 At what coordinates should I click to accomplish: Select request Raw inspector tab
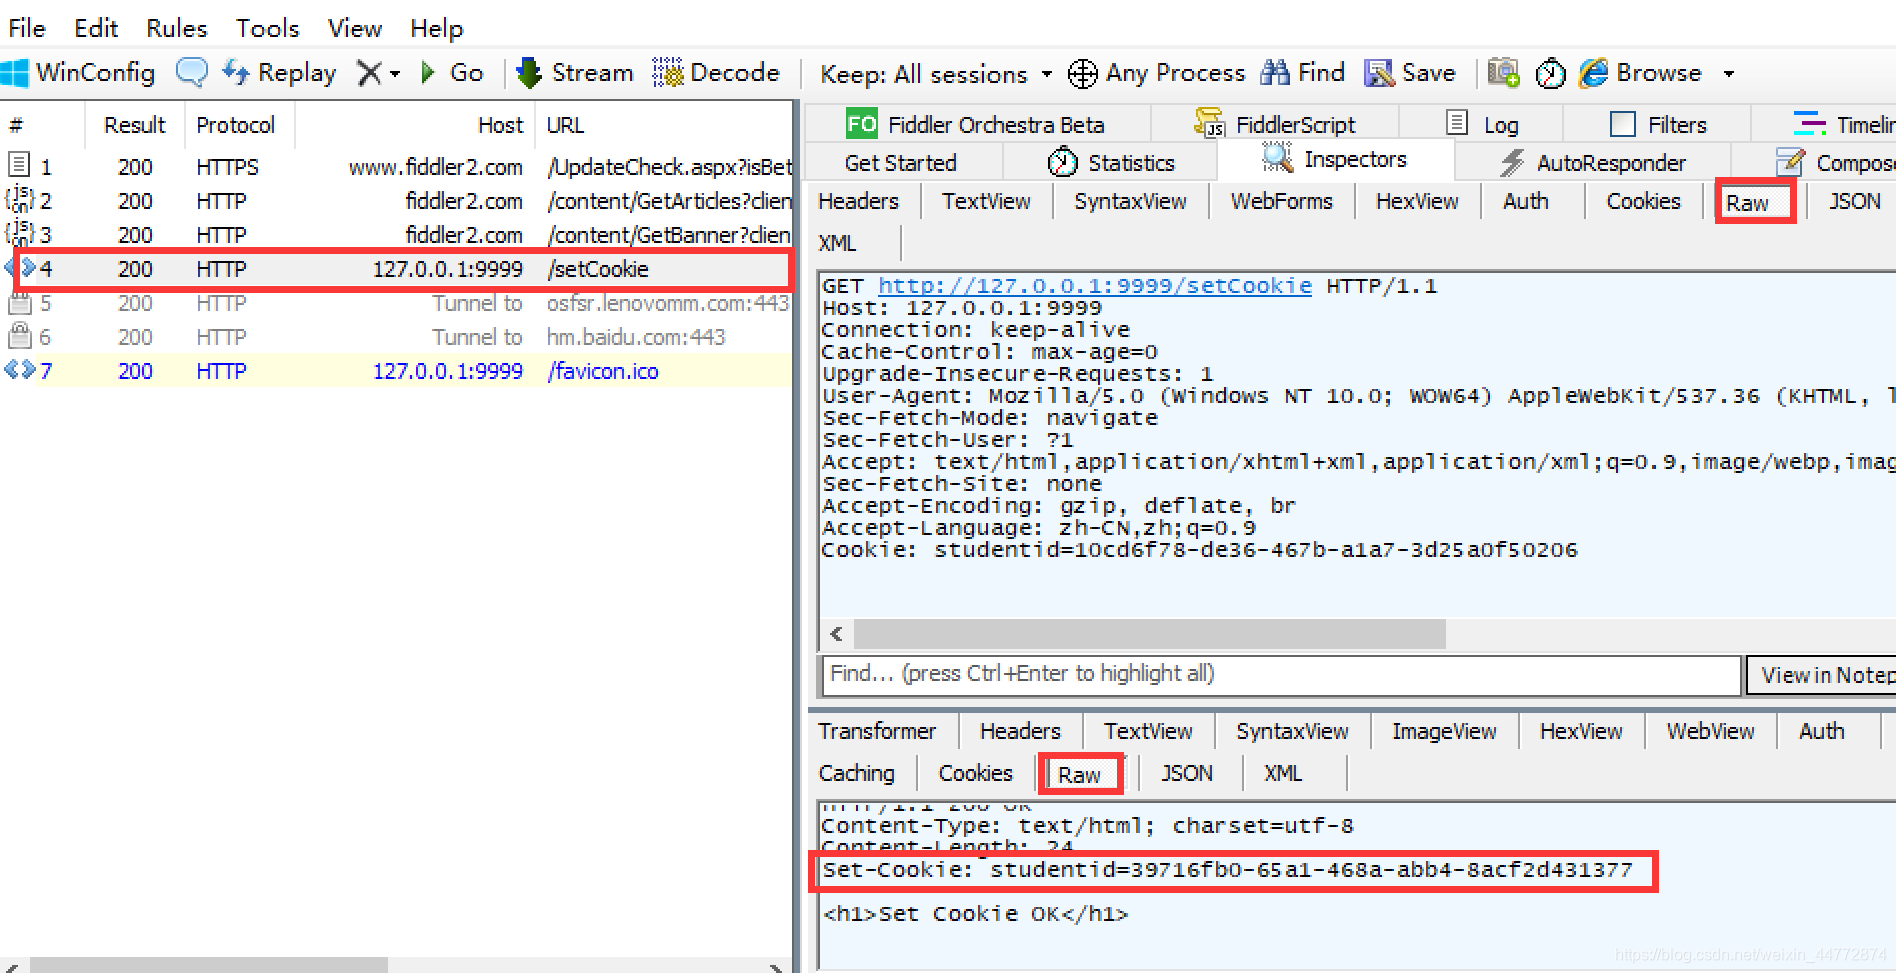pos(1748,203)
